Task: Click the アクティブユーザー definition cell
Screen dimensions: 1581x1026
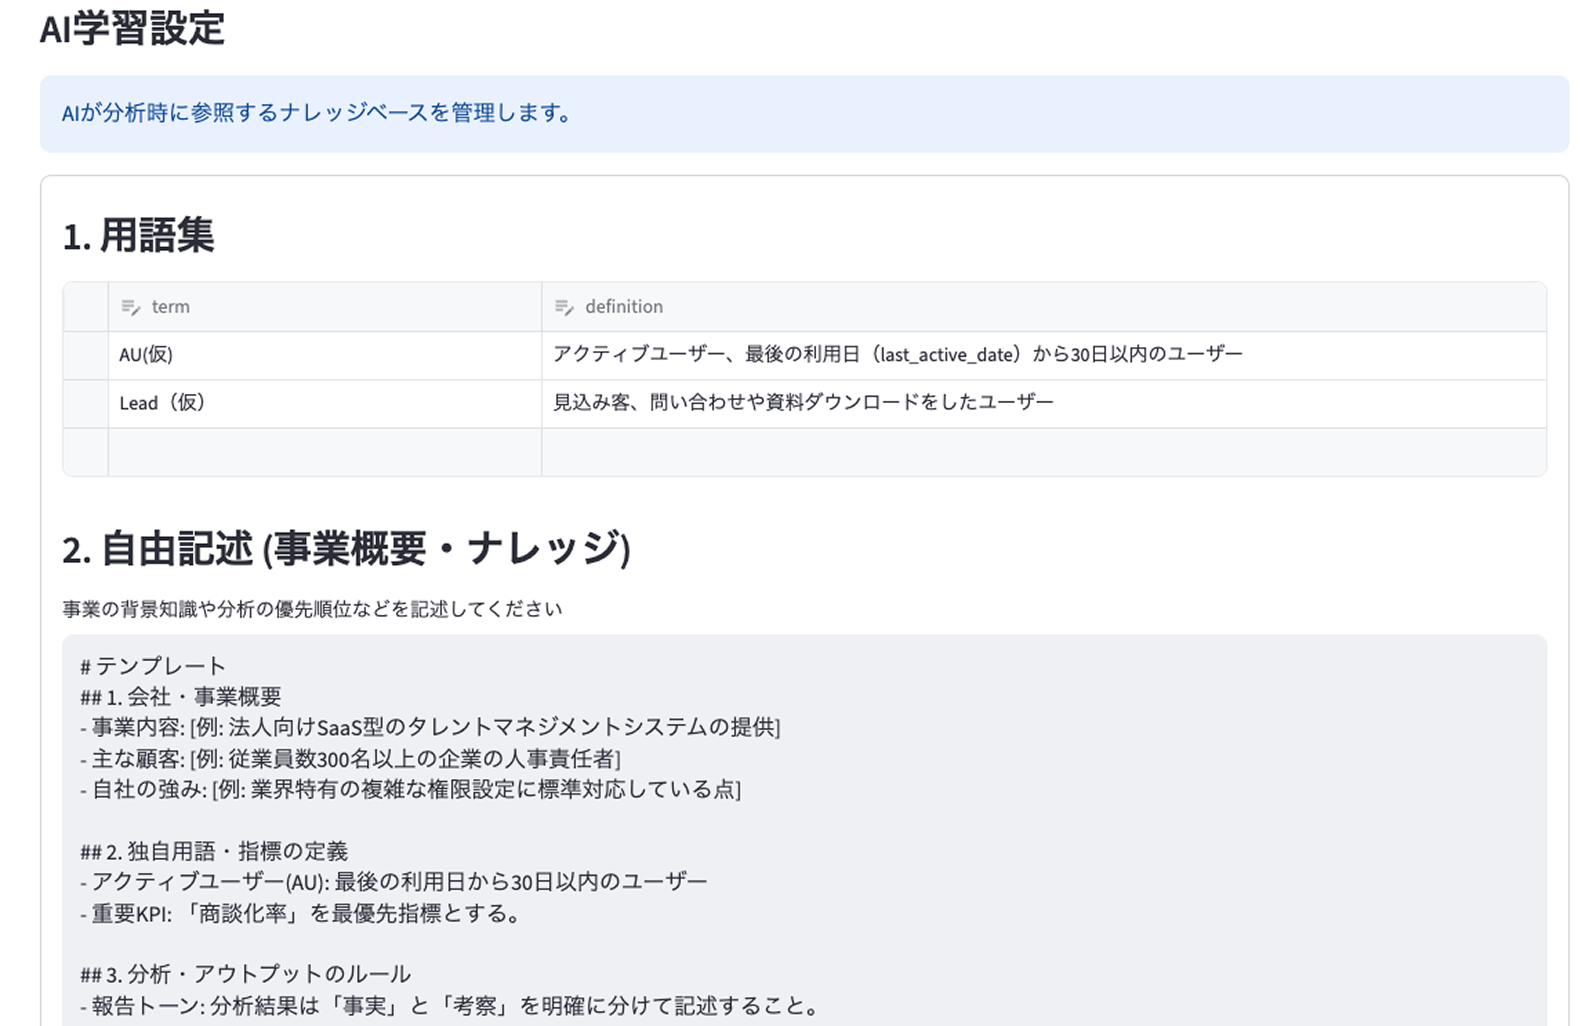Action: click(x=1044, y=355)
